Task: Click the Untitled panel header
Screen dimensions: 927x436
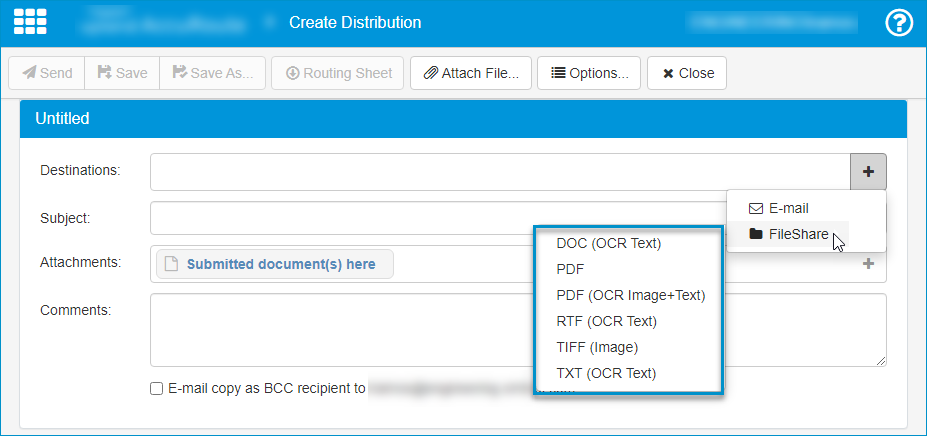Action: coord(463,119)
